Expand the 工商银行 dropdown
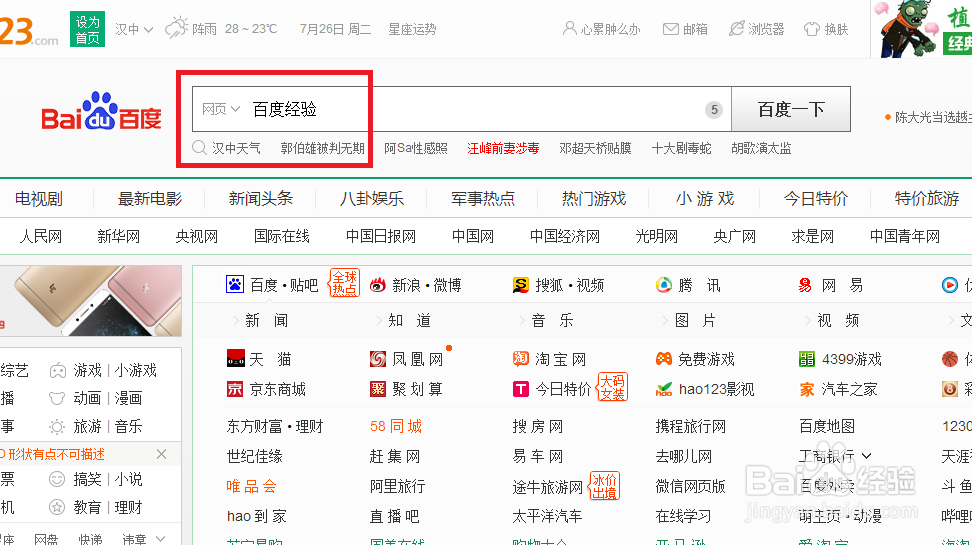This screenshot has width=972, height=545. [x=867, y=456]
